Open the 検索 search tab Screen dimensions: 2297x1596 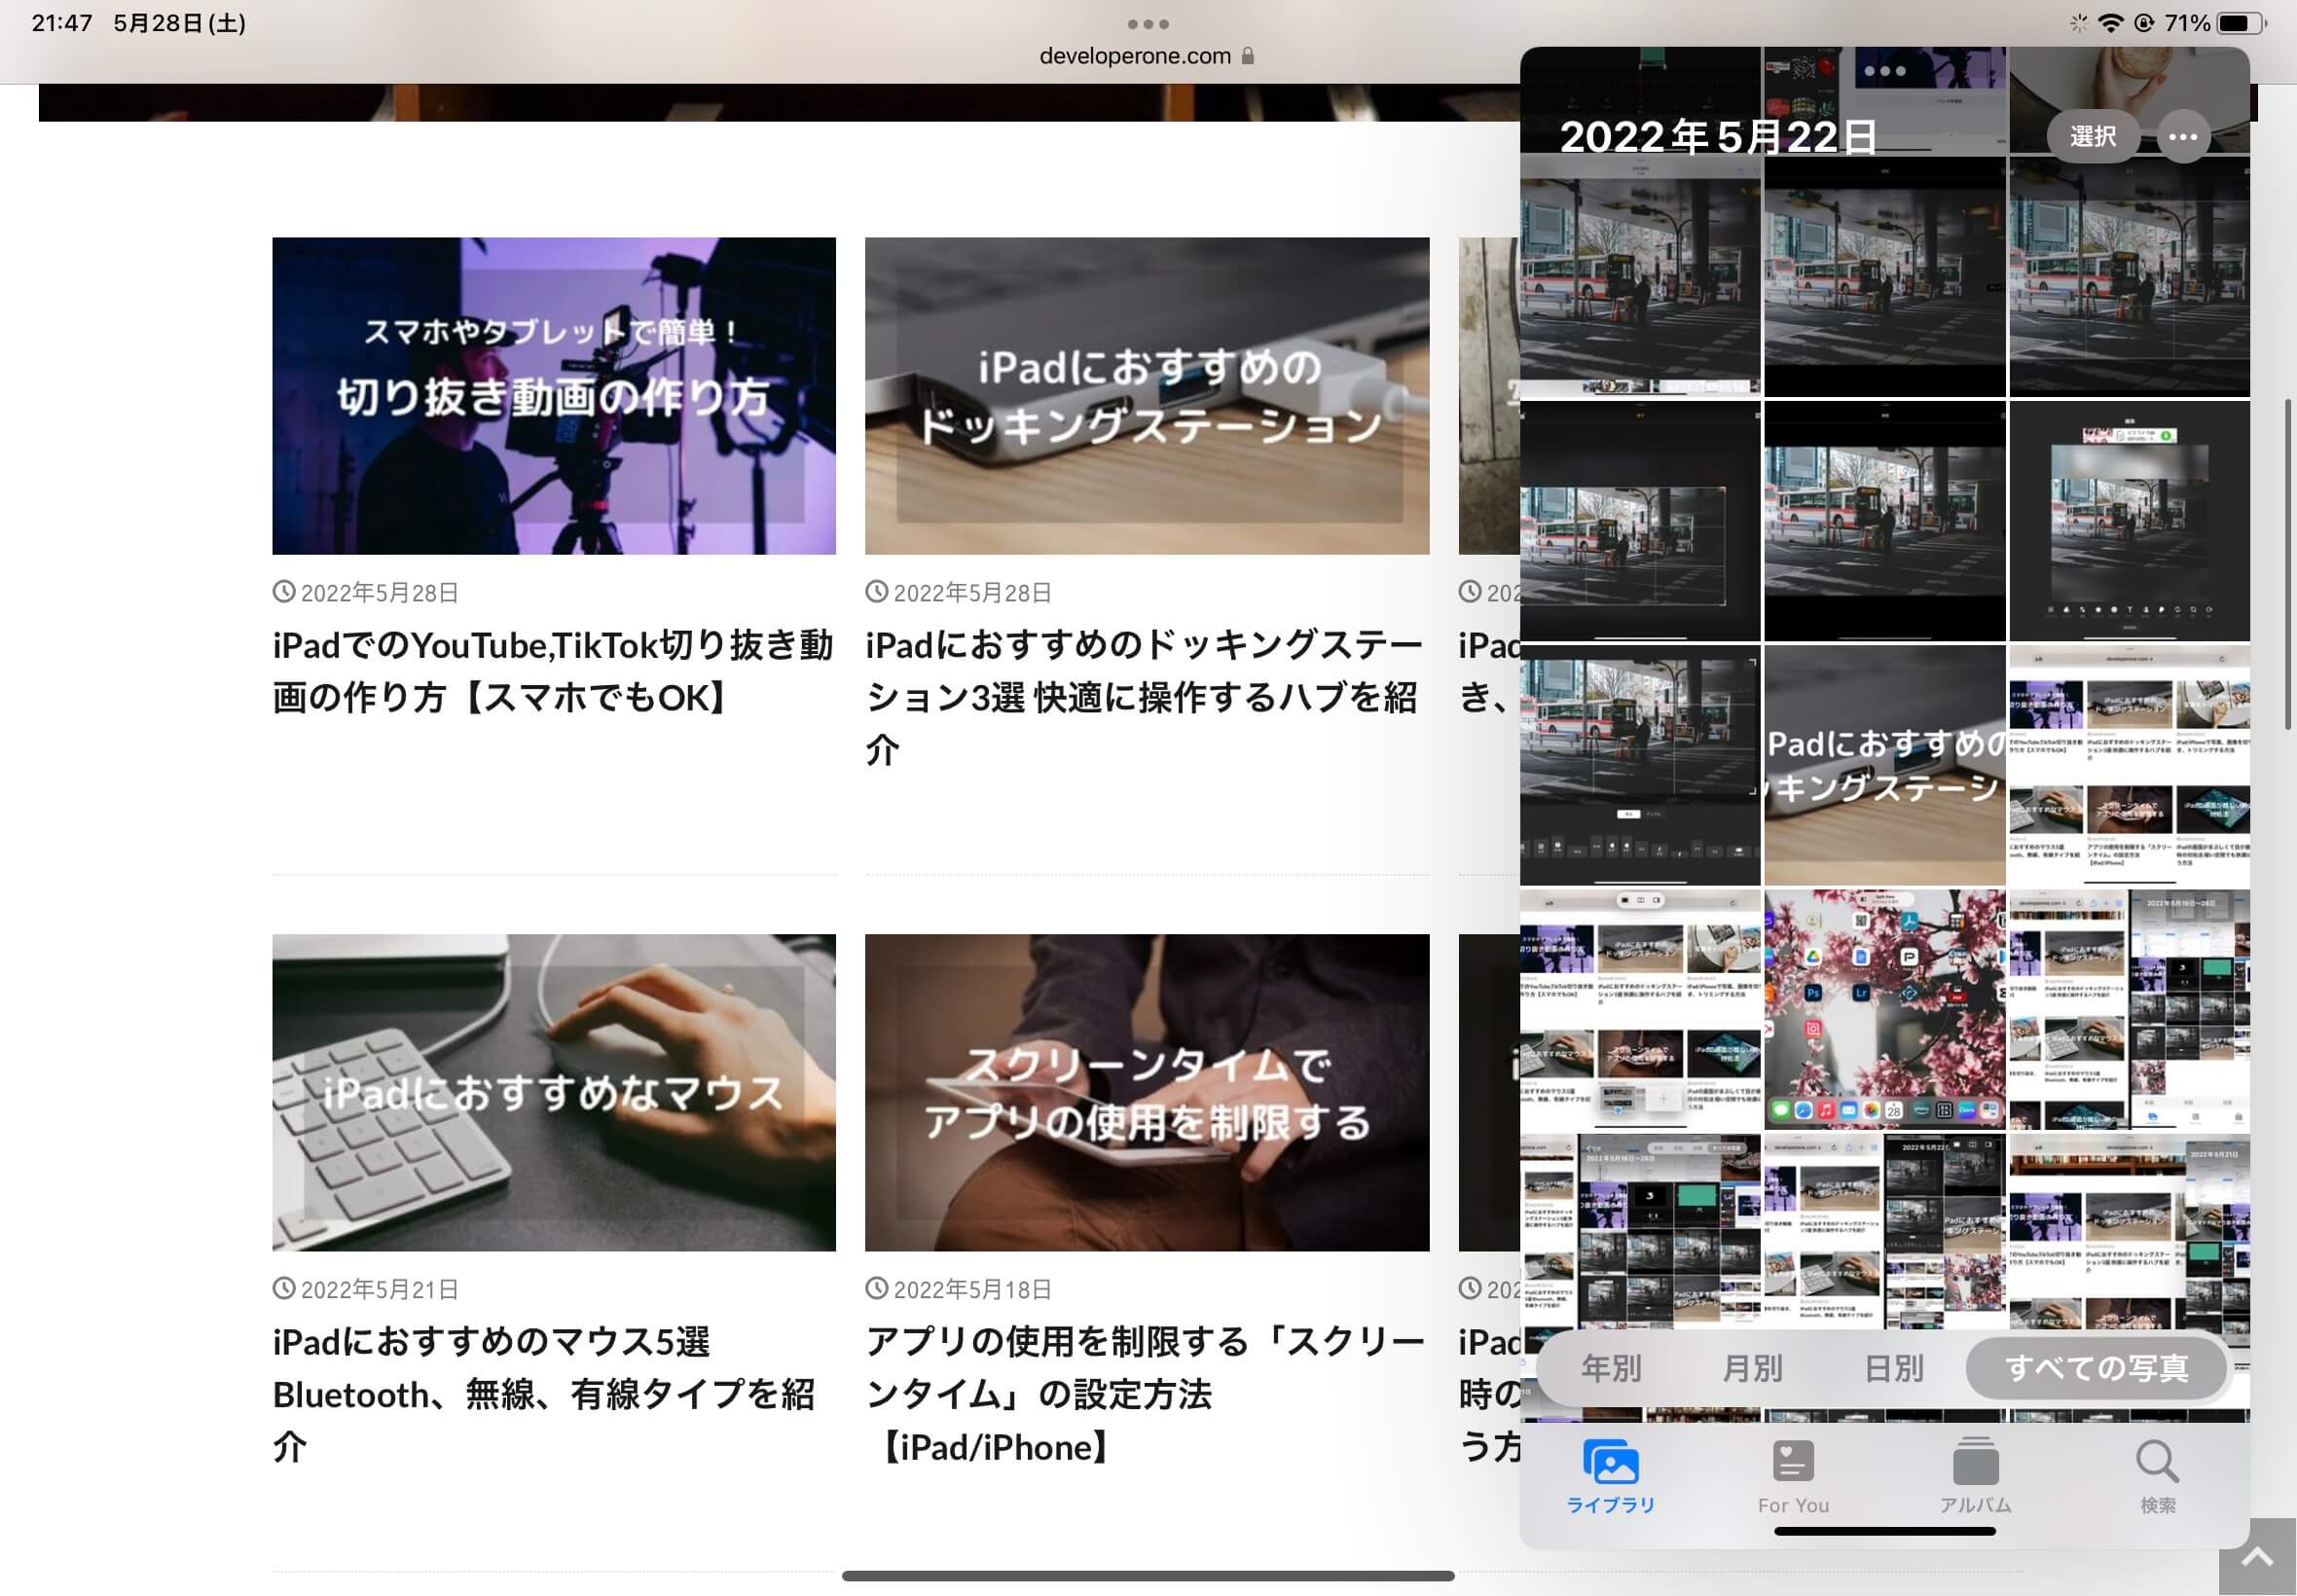(2157, 1477)
